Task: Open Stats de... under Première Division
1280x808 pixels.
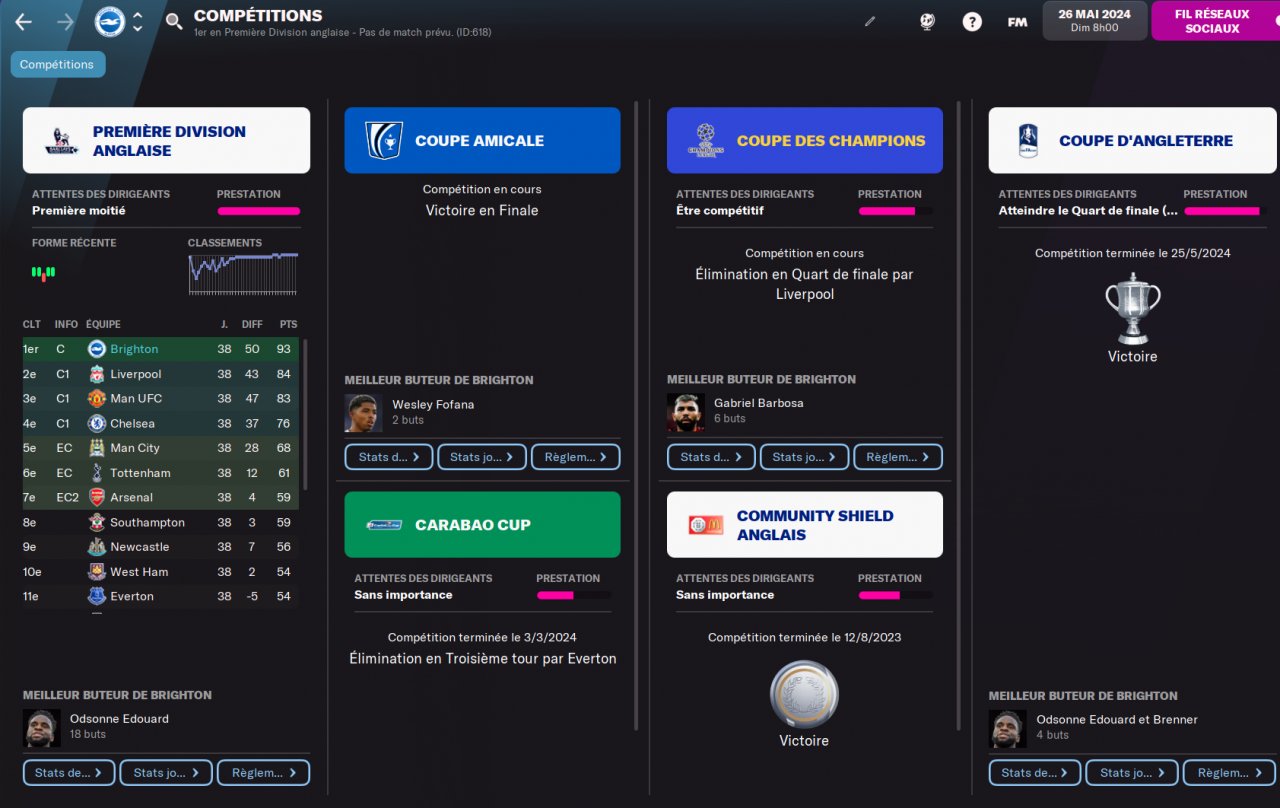Action: coord(69,772)
